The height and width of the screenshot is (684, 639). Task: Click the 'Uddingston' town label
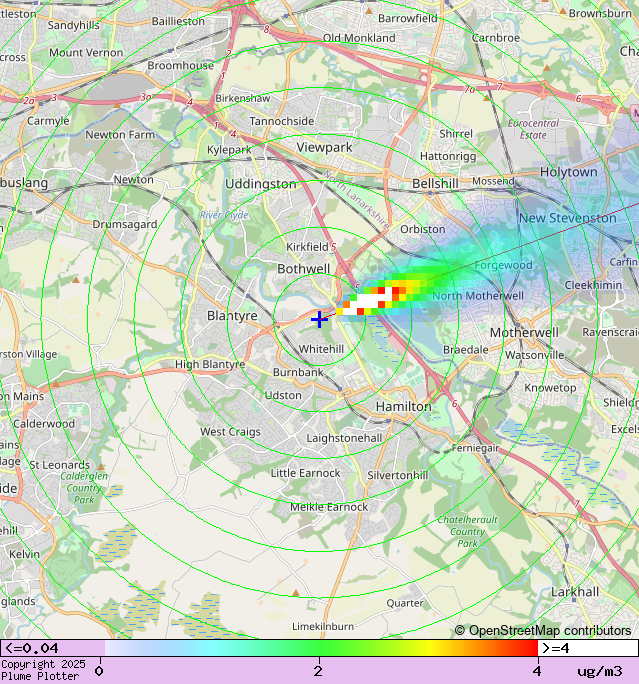pyautogui.click(x=261, y=184)
